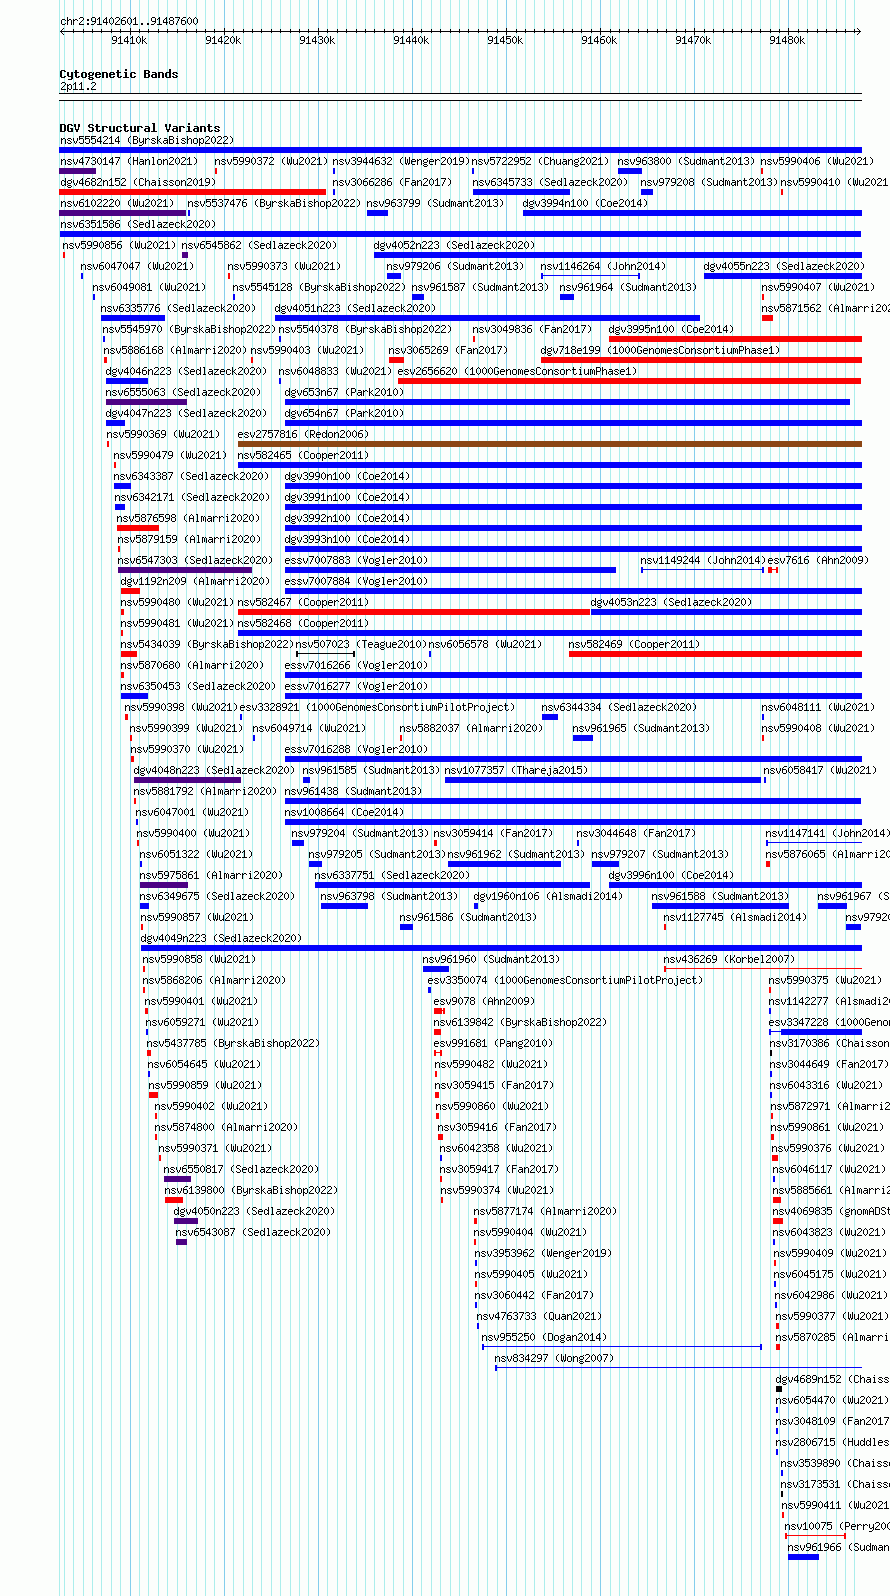Viewport: 890px width, 1596px height.
Task: Select dgv654n67 (Park2010) label
Action: [x=344, y=413]
